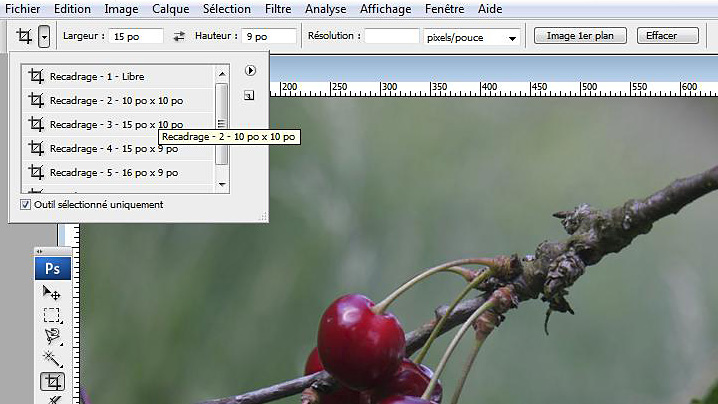Viewport: 718px width, 404px height.
Task: Click the Effacer button
Action: (668, 36)
